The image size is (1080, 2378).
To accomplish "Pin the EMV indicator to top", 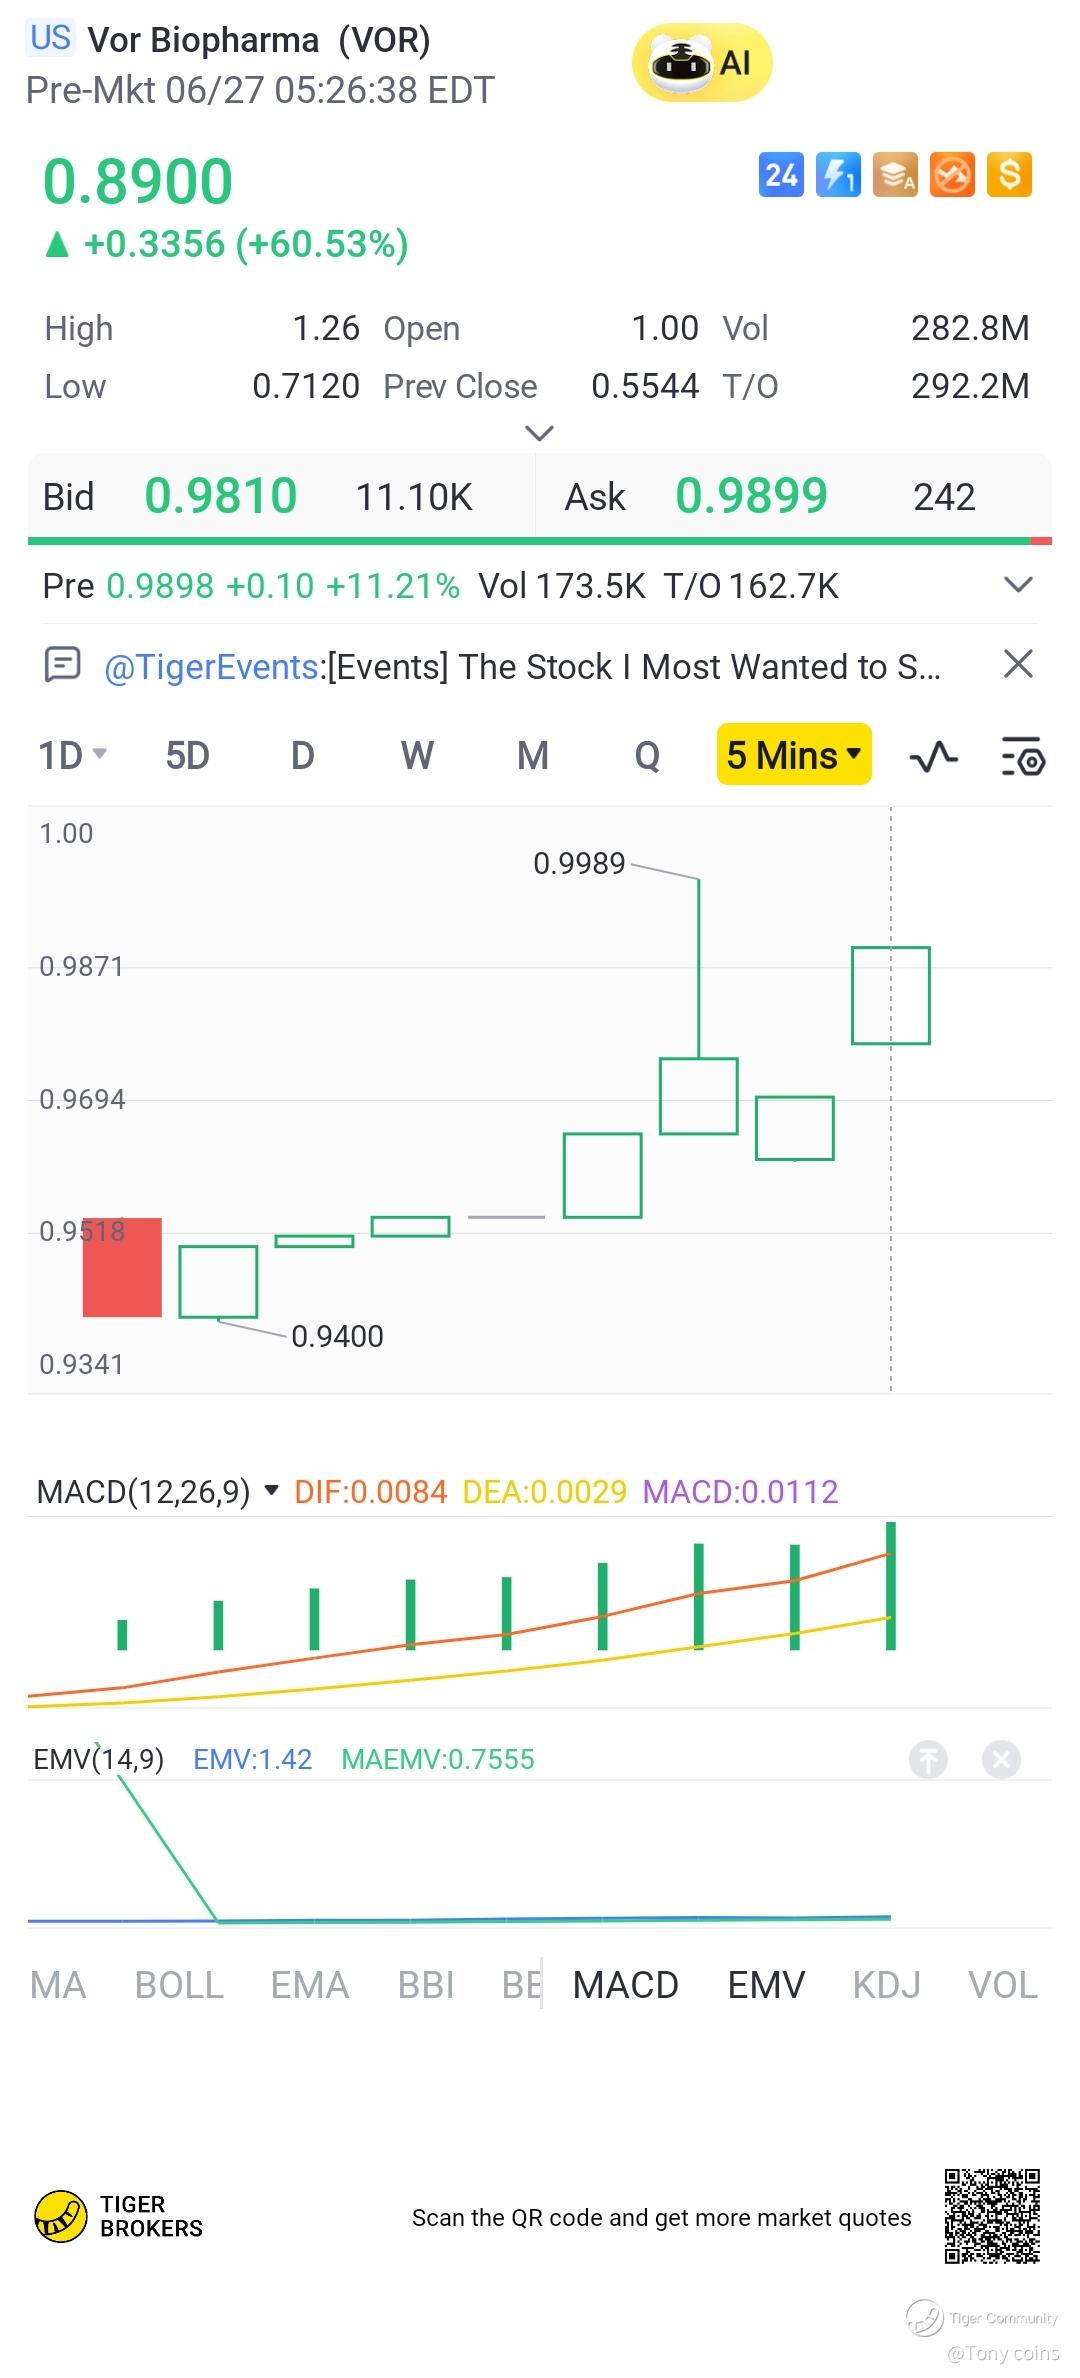I will pos(928,1759).
